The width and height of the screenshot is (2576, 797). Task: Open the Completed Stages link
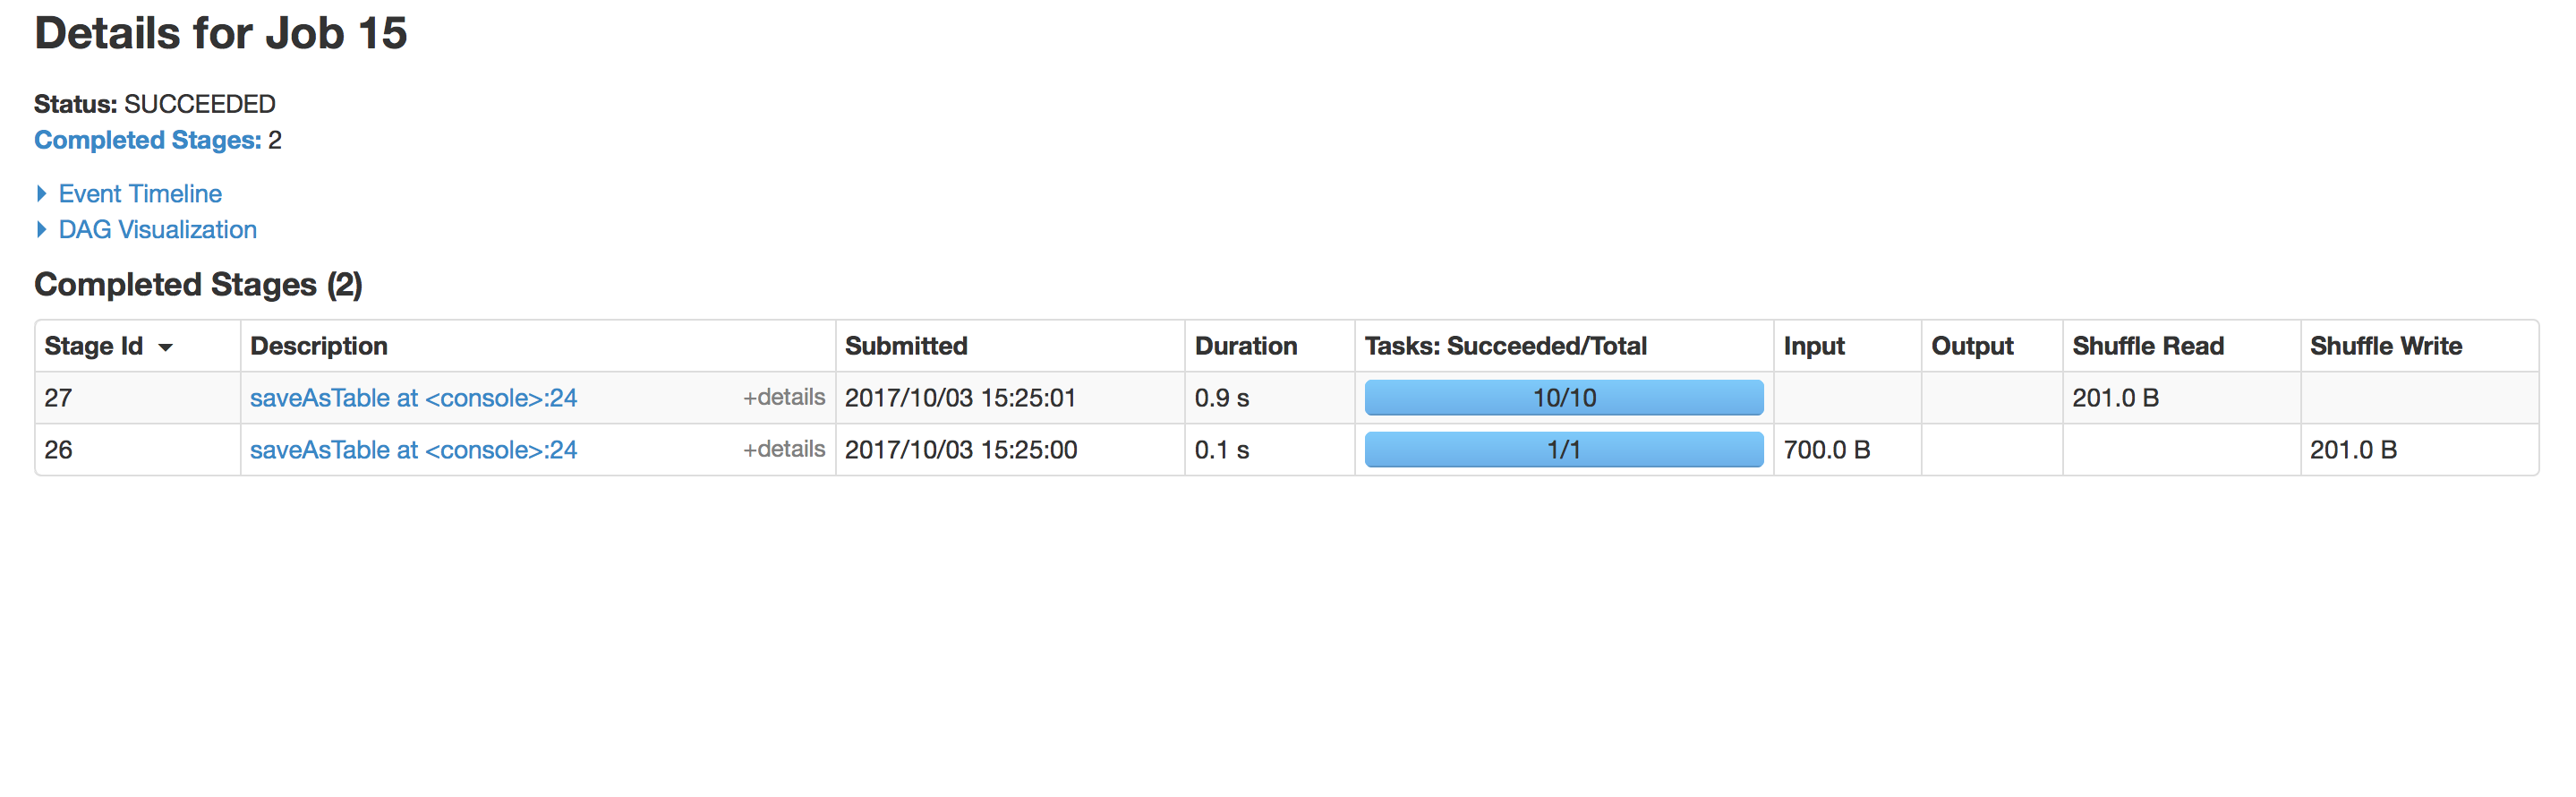click(x=147, y=140)
